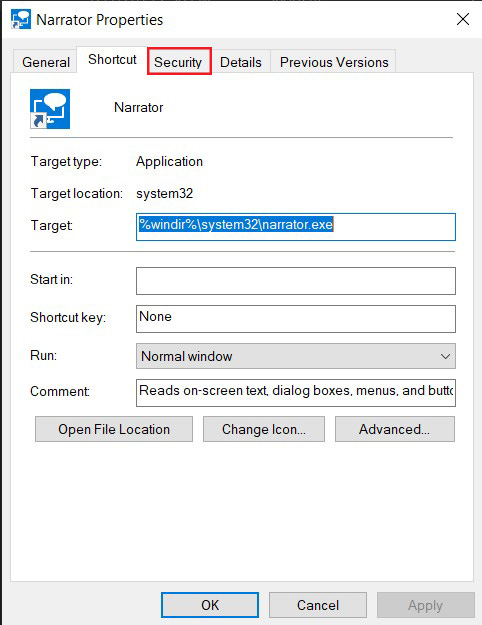Screen dimensions: 482x625
Task: Confirm with the OK button
Action: coord(210,605)
